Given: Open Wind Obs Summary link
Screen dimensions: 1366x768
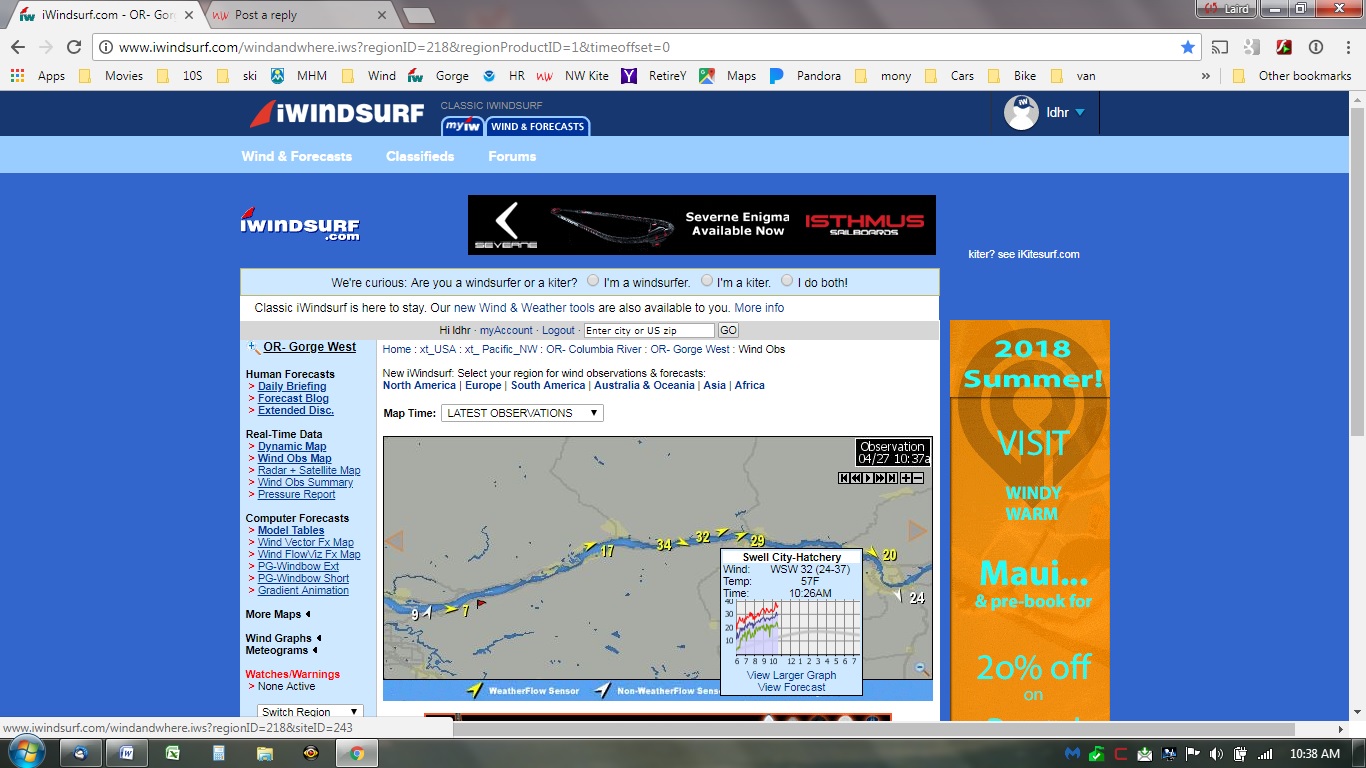Looking at the screenshot, I should 305,482.
